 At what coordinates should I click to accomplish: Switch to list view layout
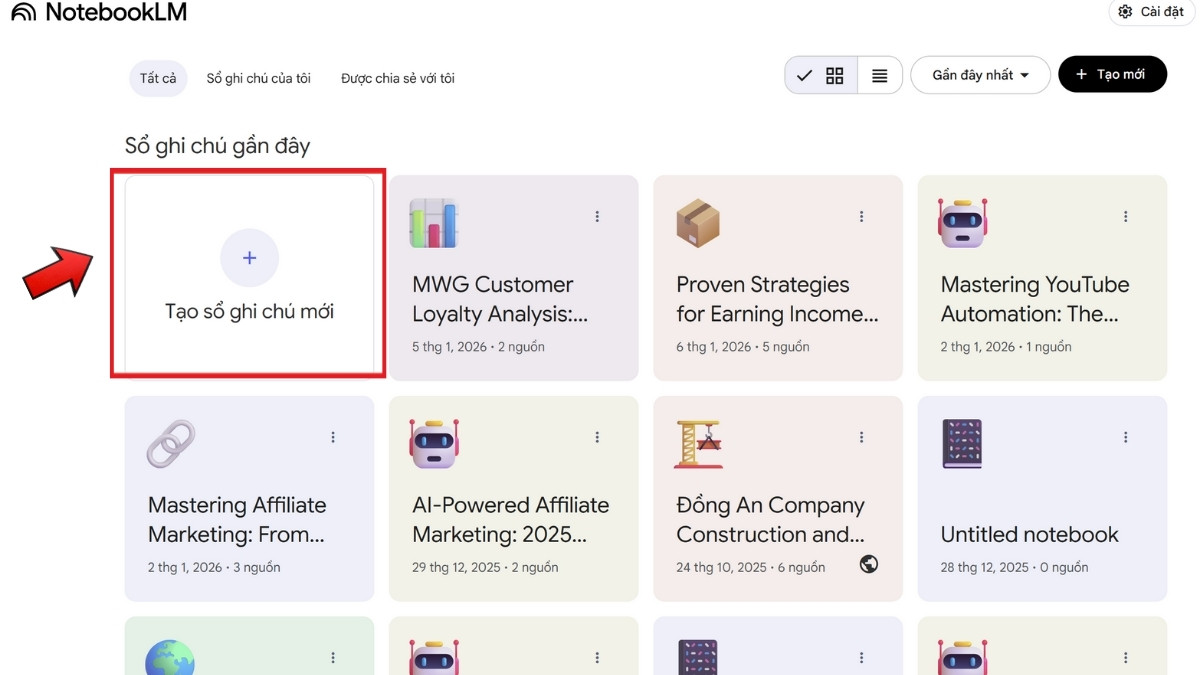tap(880, 76)
